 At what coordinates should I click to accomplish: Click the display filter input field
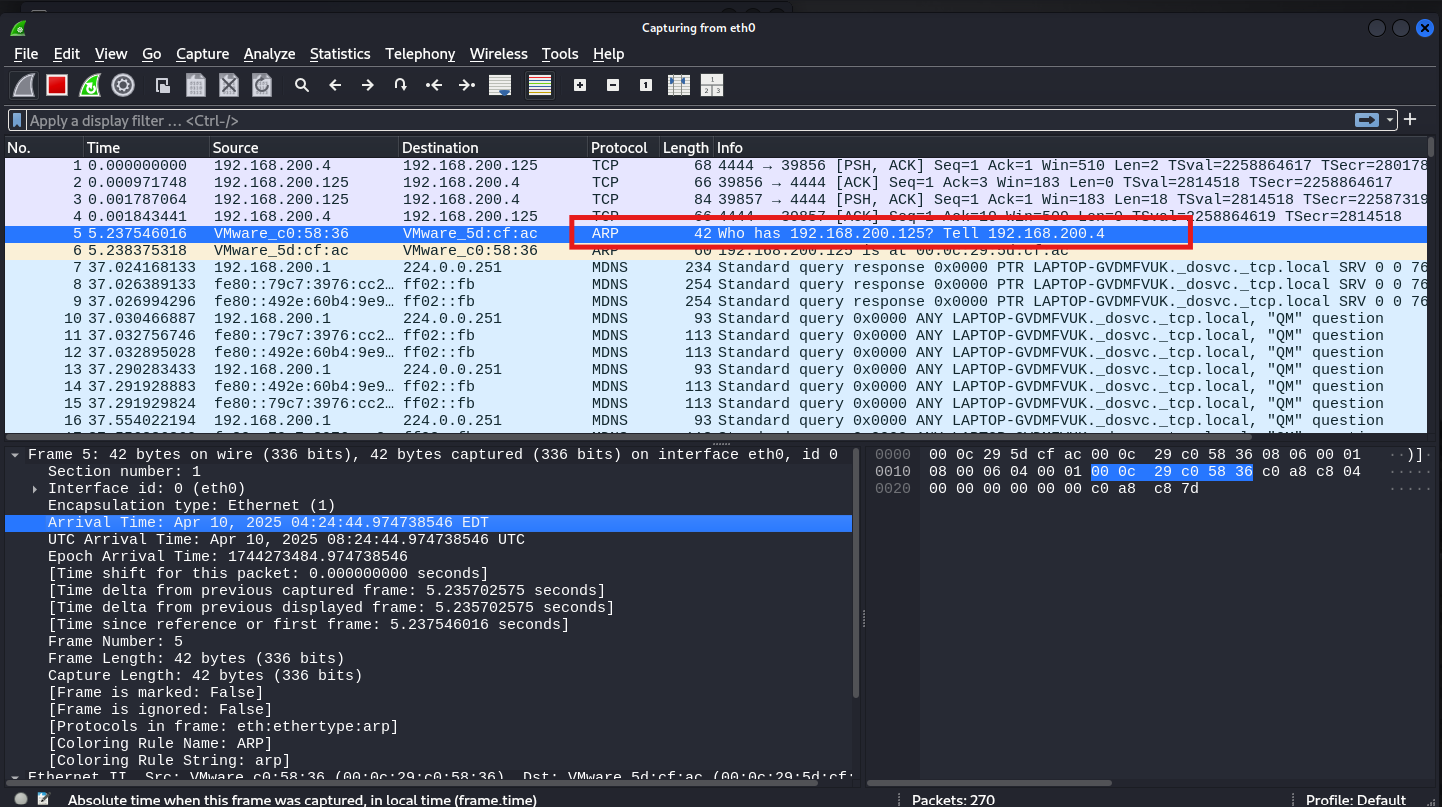pos(690,120)
